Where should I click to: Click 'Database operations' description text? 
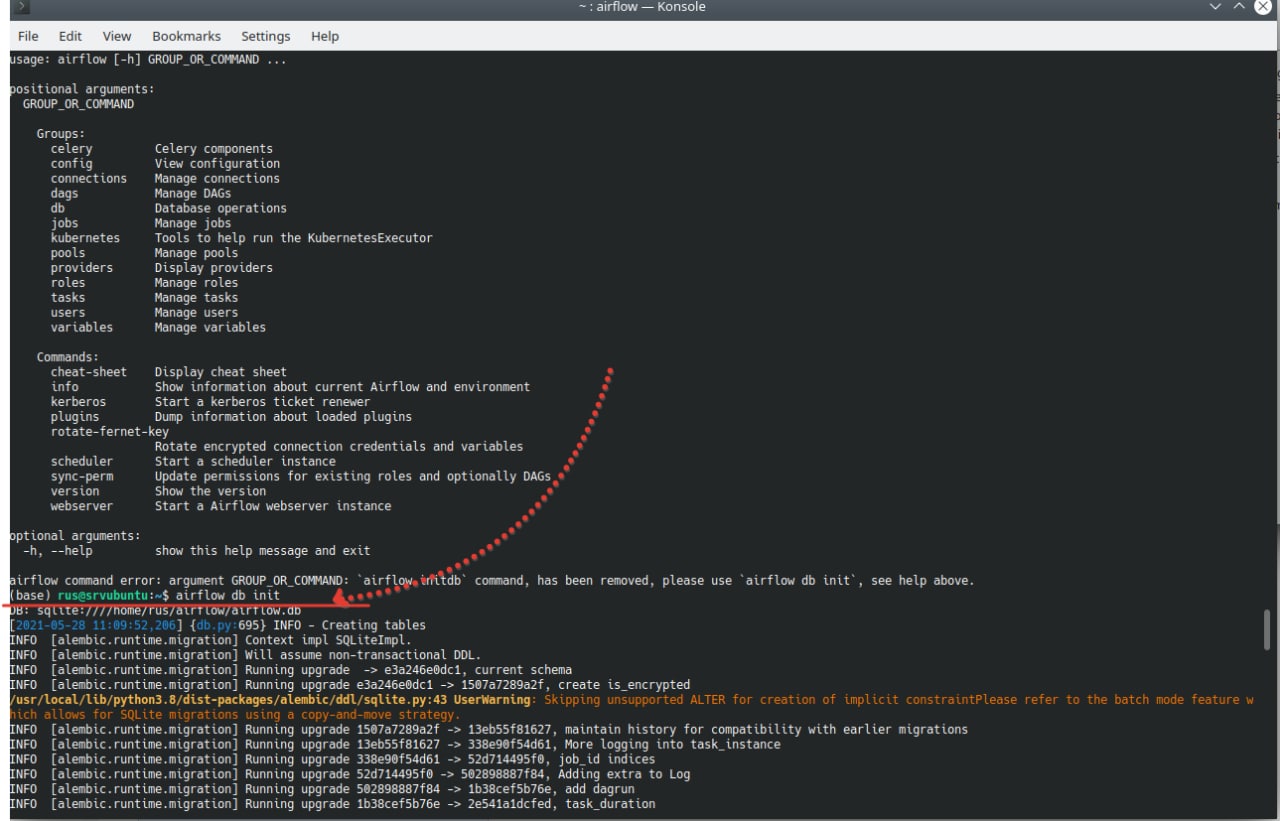coord(220,208)
